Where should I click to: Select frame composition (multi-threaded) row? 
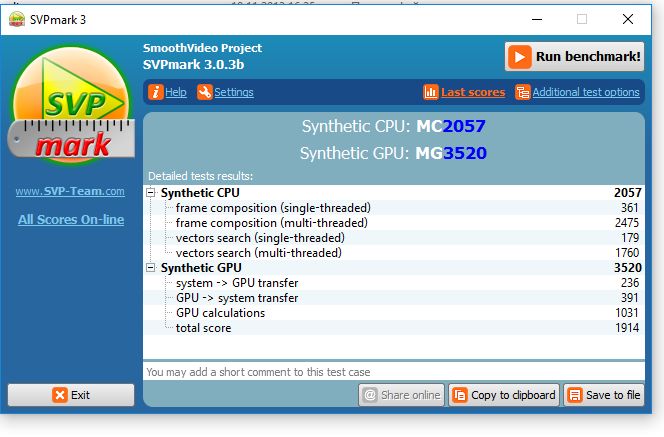394,223
